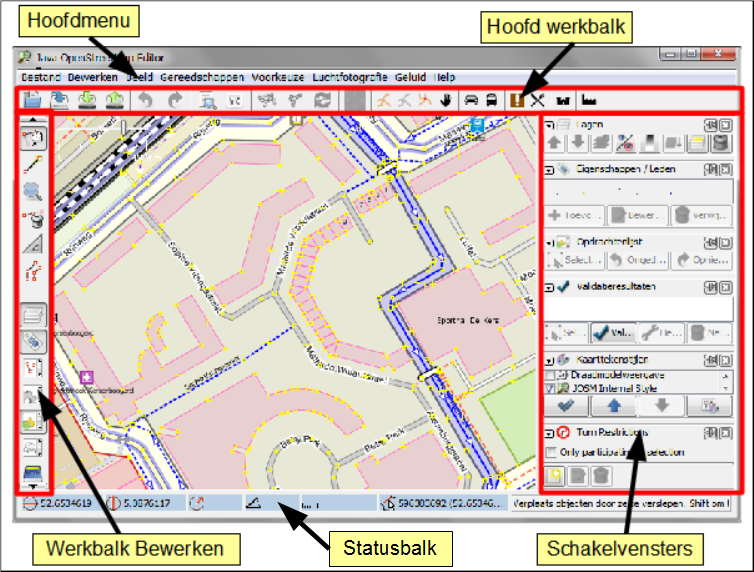Activate the zoom magnifier tool
The image size is (754, 572).
pyautogui.click(x=32, y=192)
